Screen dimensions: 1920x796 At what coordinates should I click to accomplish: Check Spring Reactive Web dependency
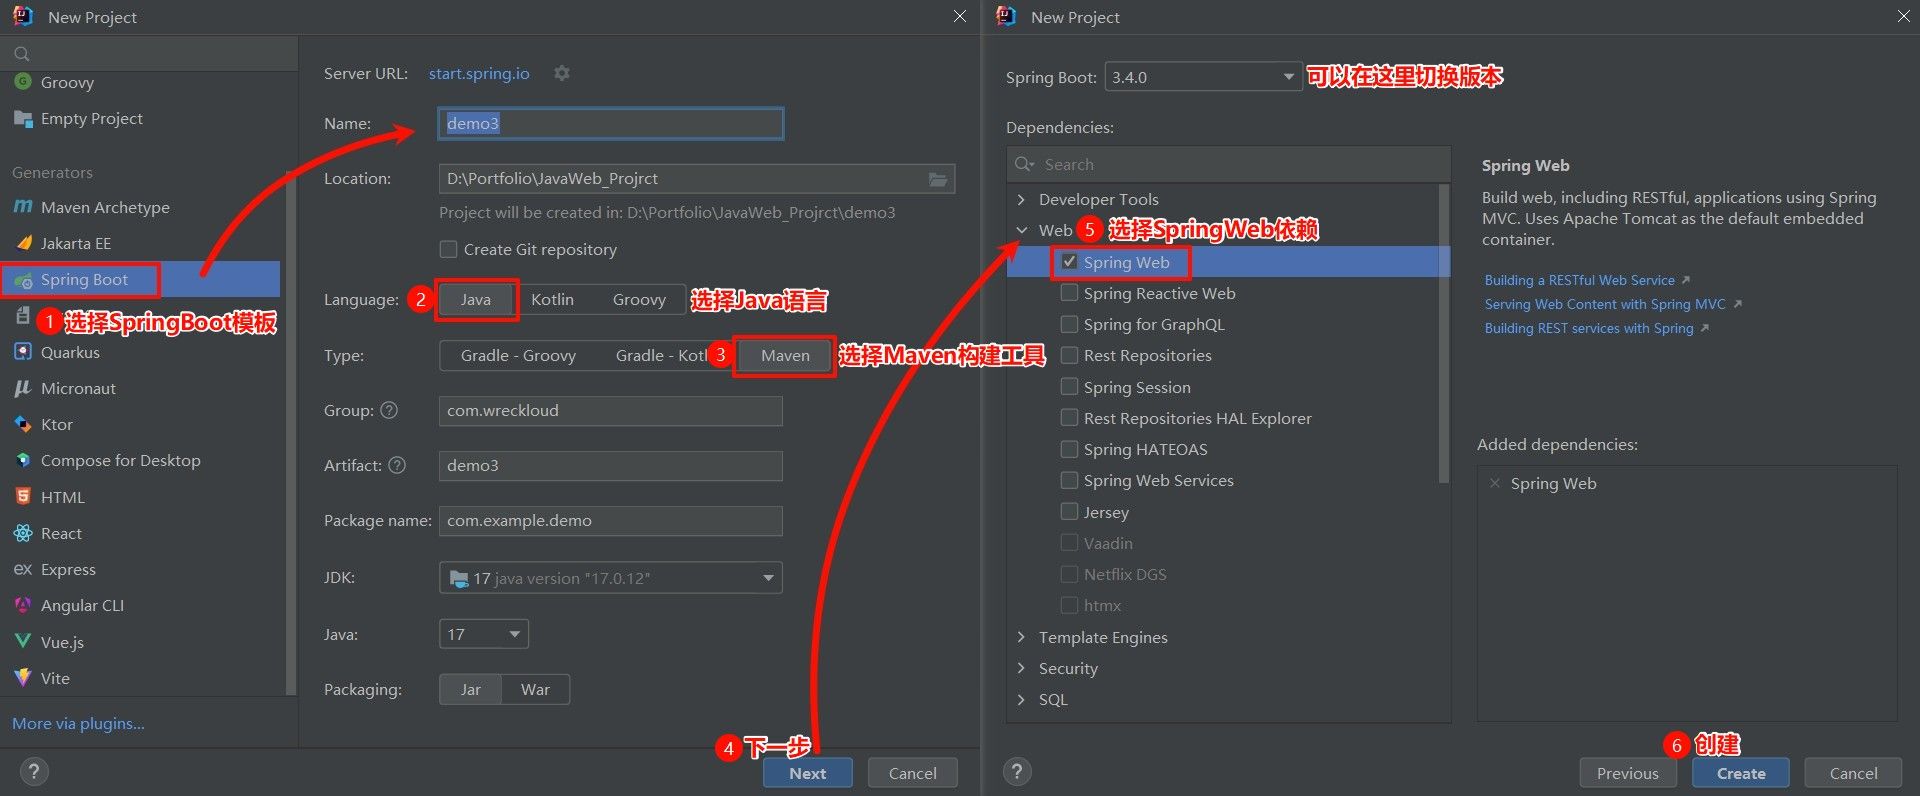tap(1069, 293)
